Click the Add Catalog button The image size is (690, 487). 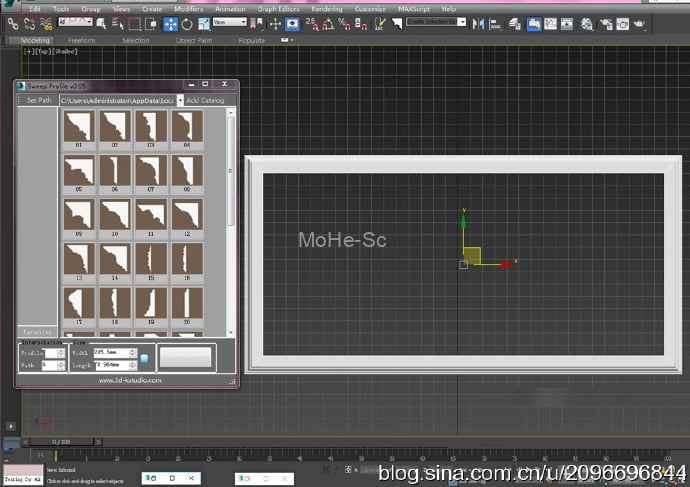(206, 101)
